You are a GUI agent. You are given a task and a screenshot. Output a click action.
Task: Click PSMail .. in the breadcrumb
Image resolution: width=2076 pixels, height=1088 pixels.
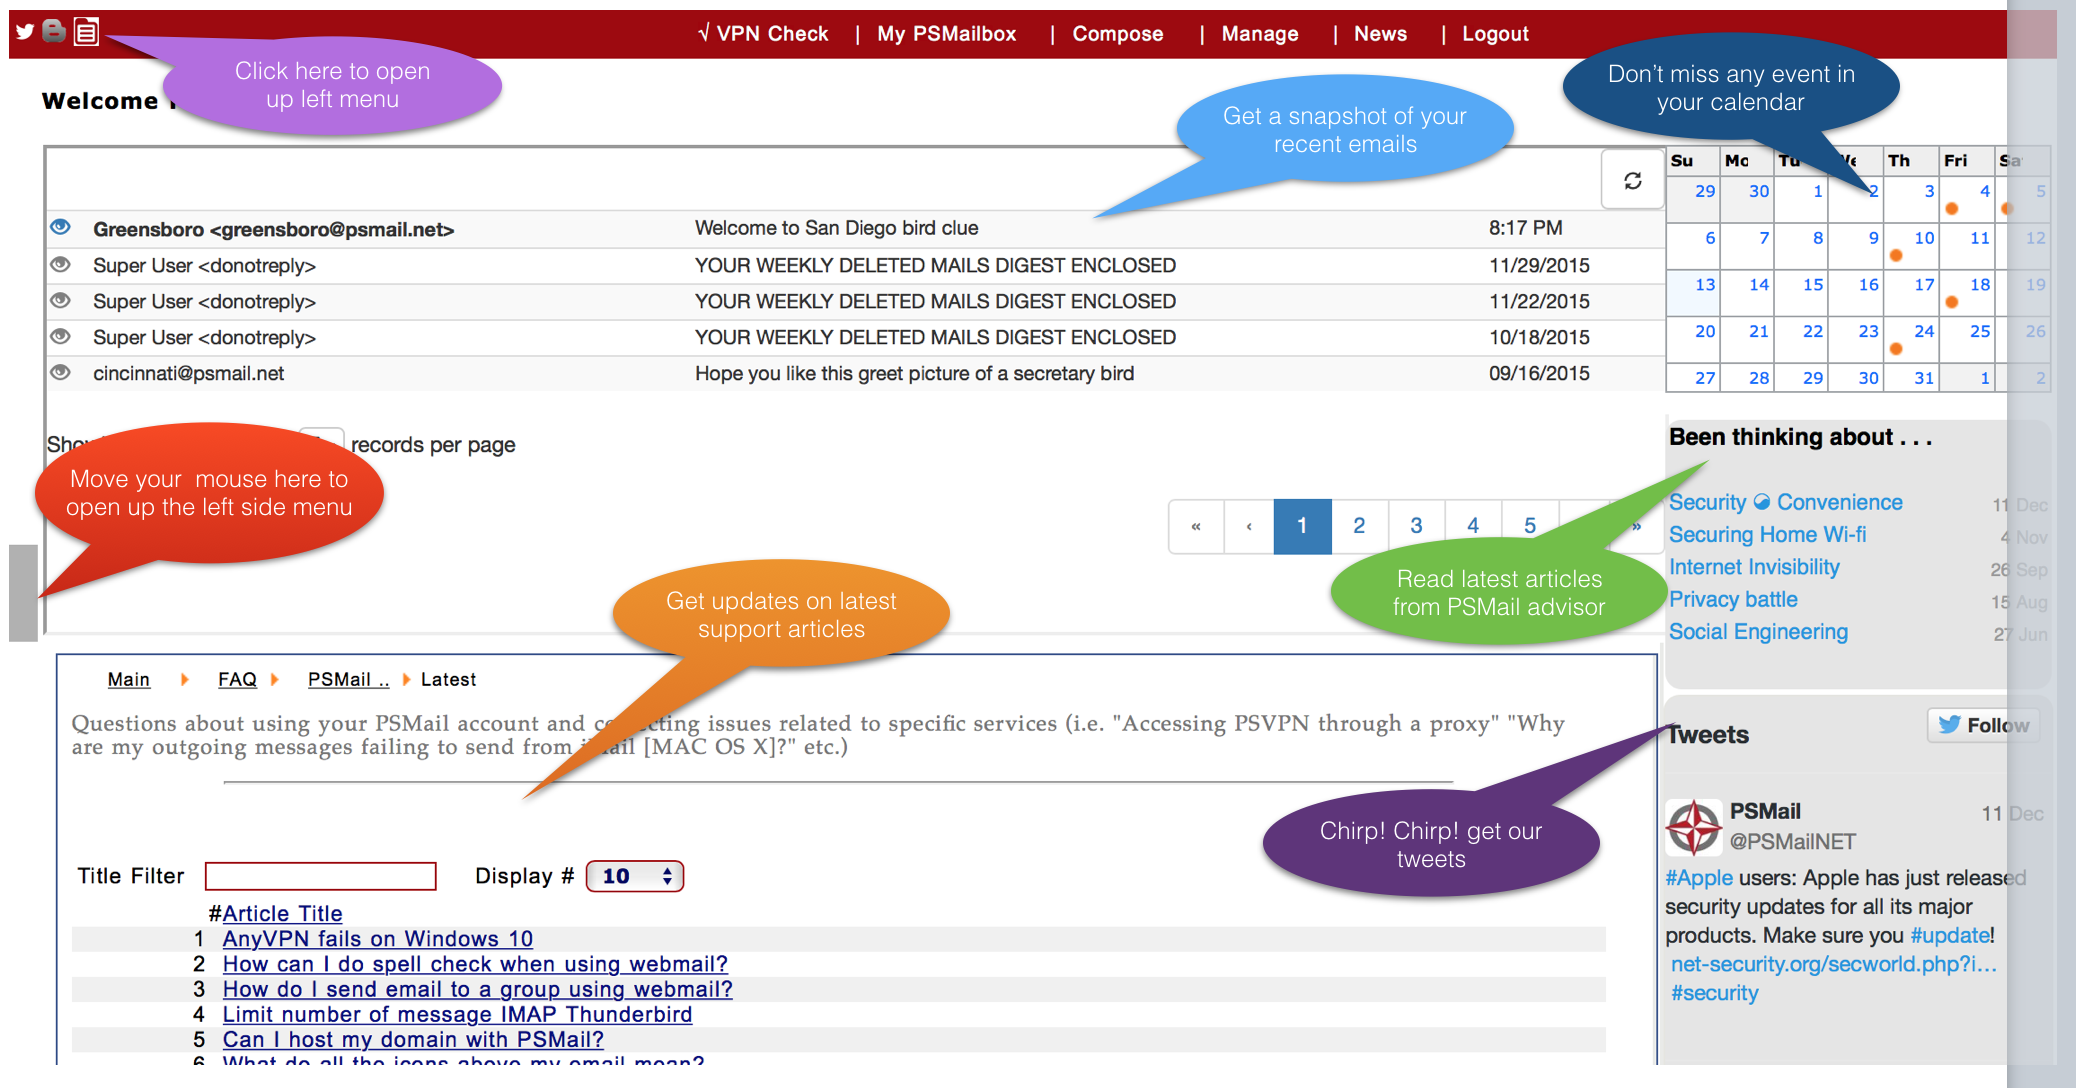[x=348, y=680]
